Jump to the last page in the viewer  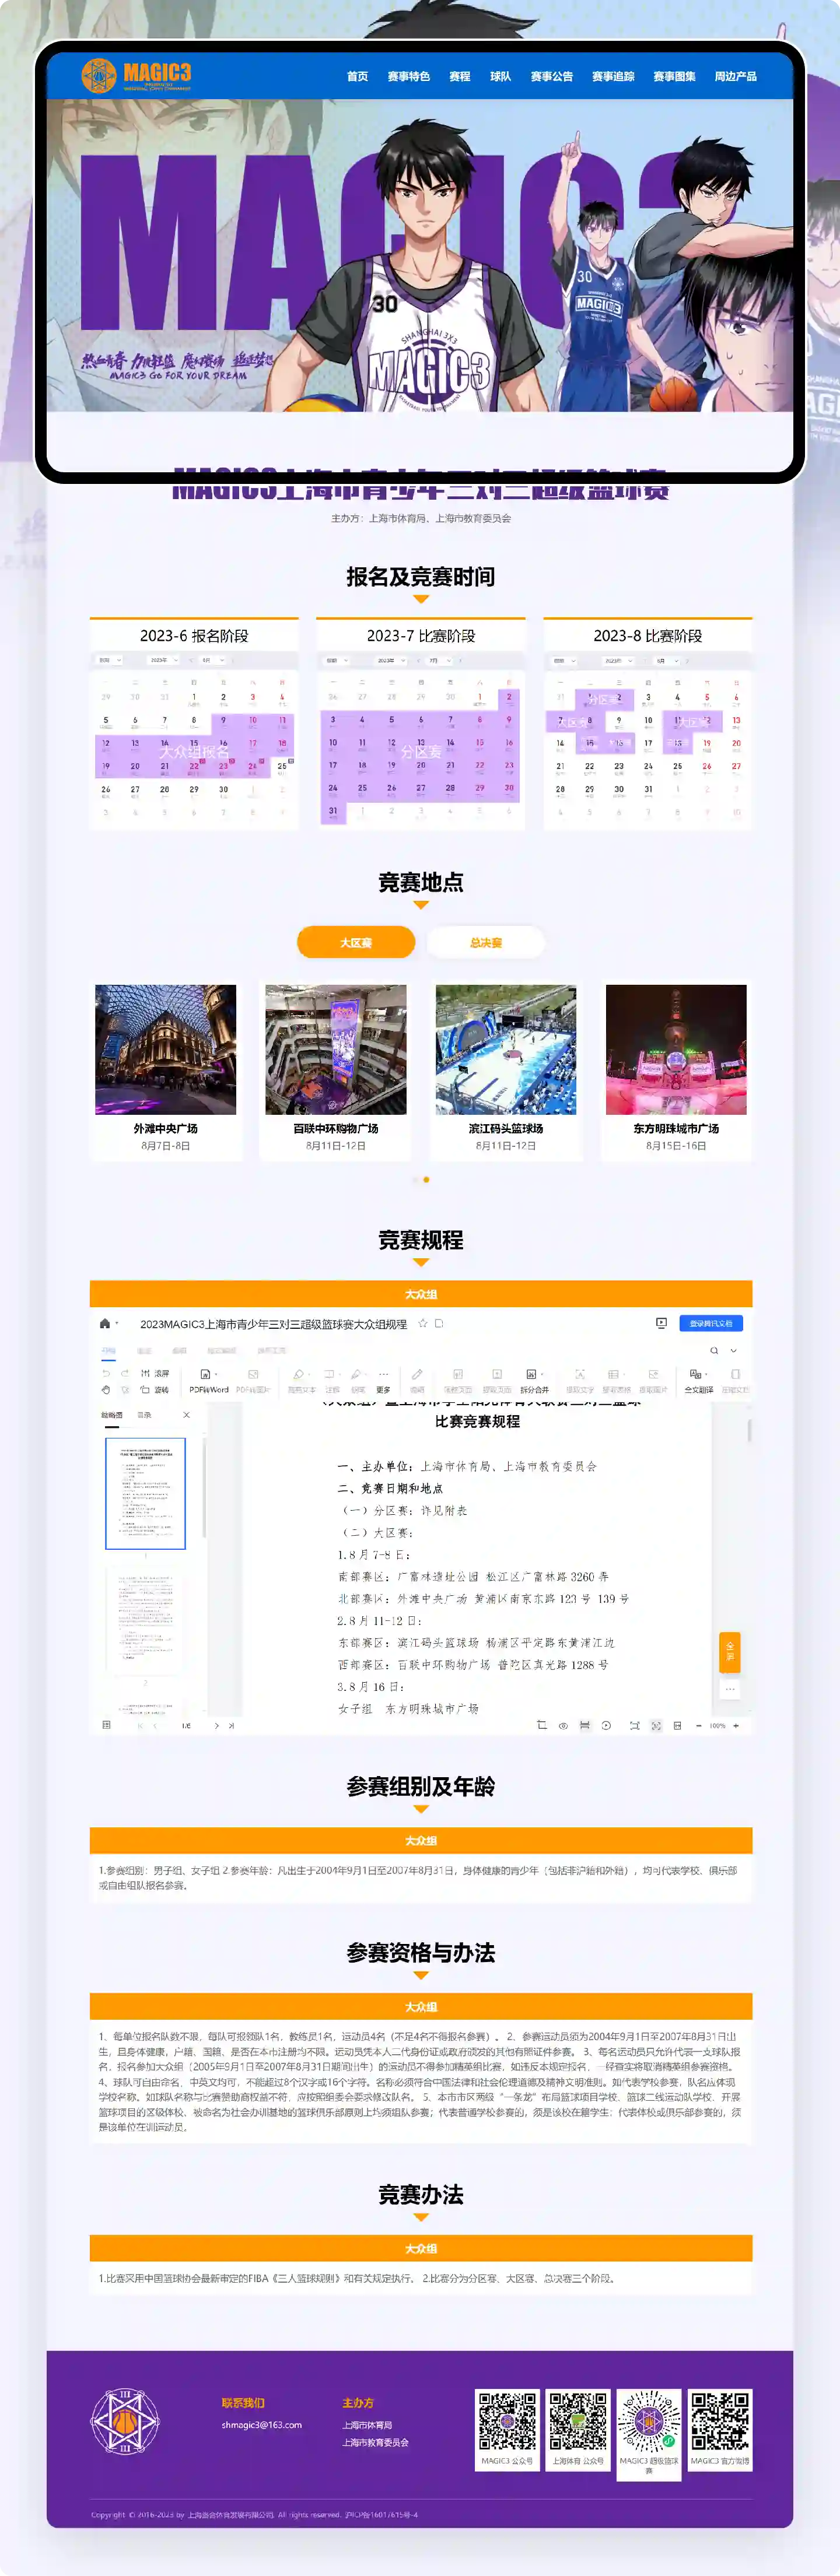click(232, 1725)
